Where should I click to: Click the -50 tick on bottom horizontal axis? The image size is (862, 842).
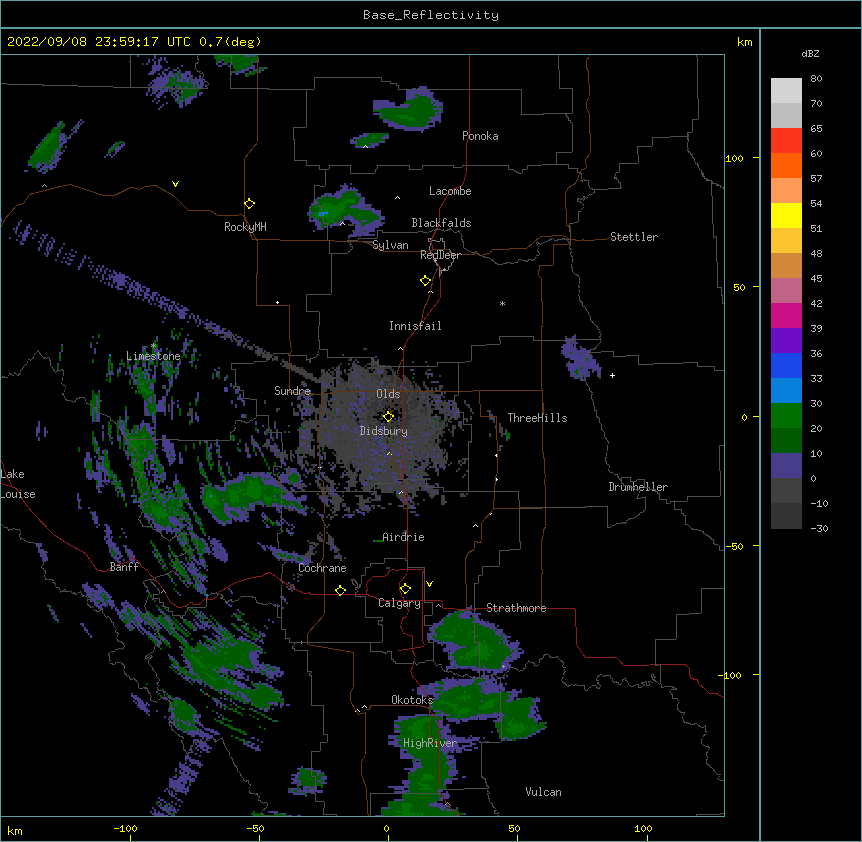255,828
